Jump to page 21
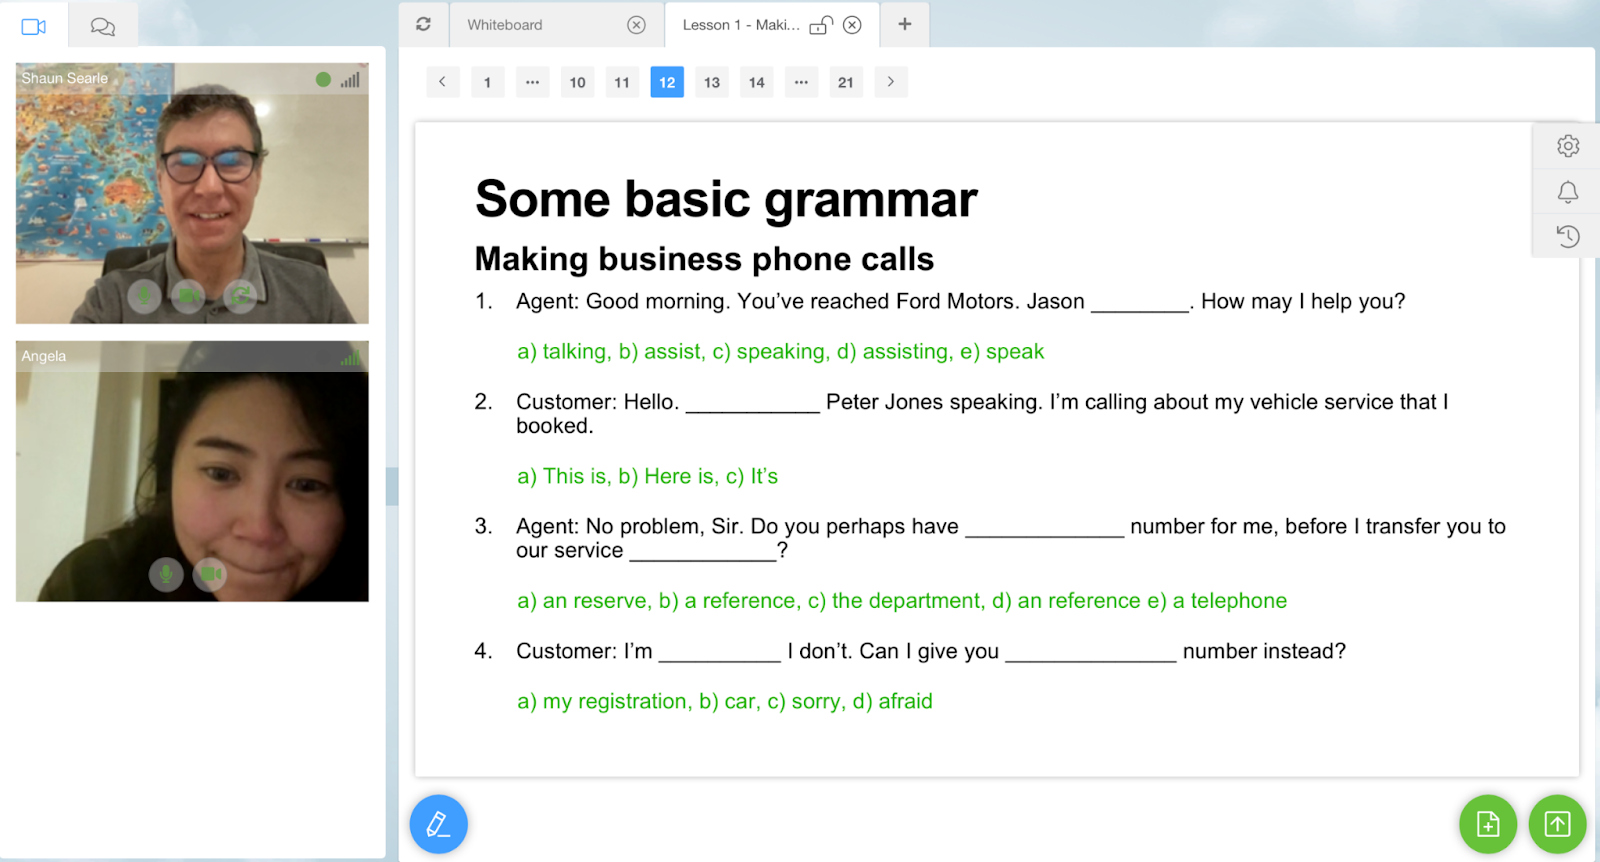Viewport: 1600px width, 862px height. [x=845, y=82]
